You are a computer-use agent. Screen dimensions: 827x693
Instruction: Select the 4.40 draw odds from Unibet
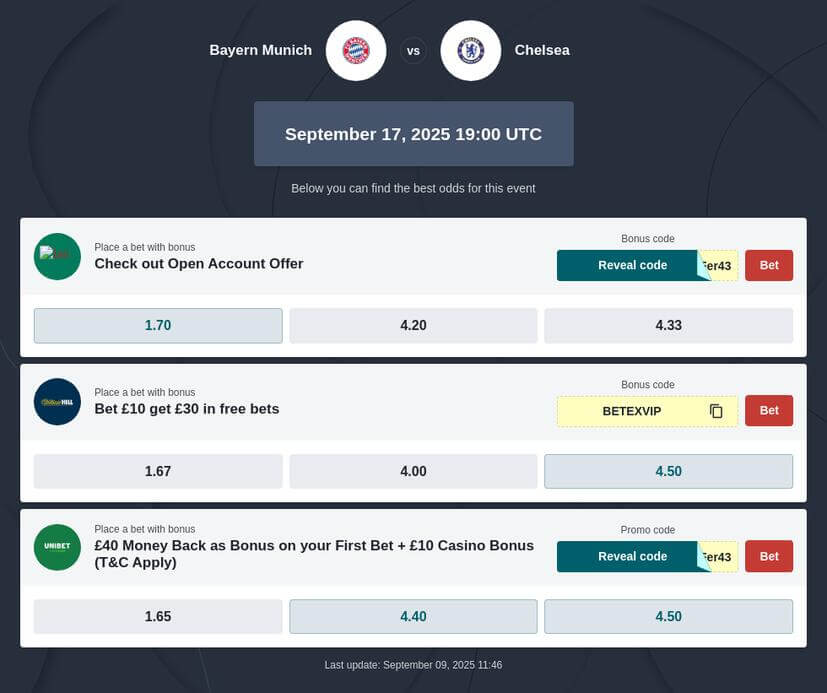(x=414, y=617)
